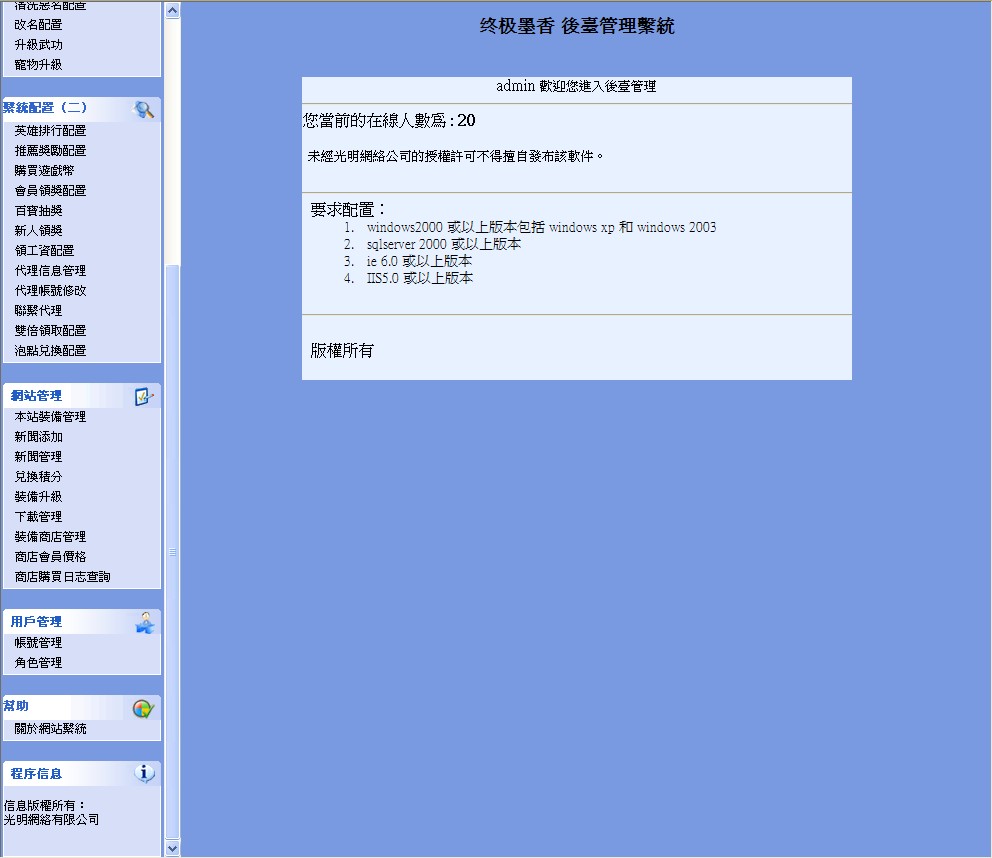Click the magnifier icon beside 系統配置（二）
Image resolution: width=992 pixels, height=858 pixels.
(x=145, y=109)
